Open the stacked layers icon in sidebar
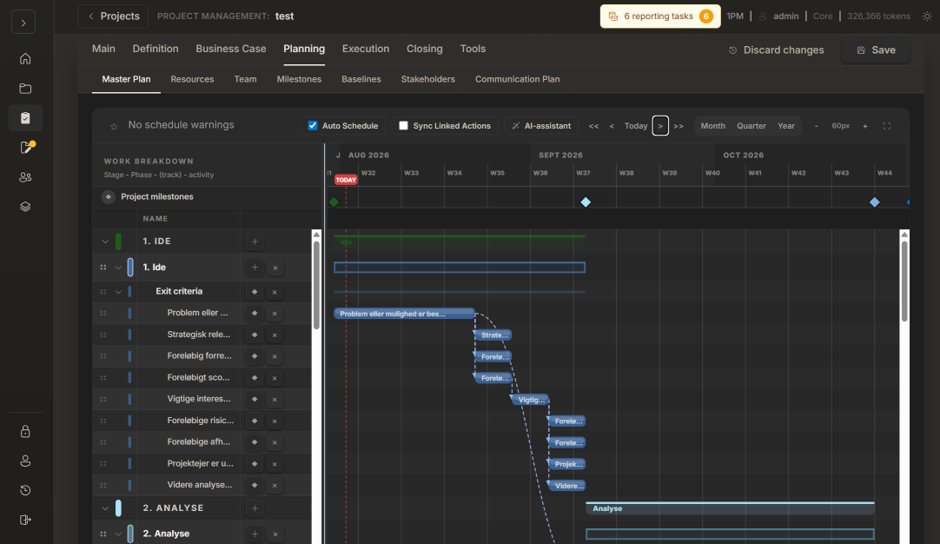940x544 pixels. click(x=25, y=206)
